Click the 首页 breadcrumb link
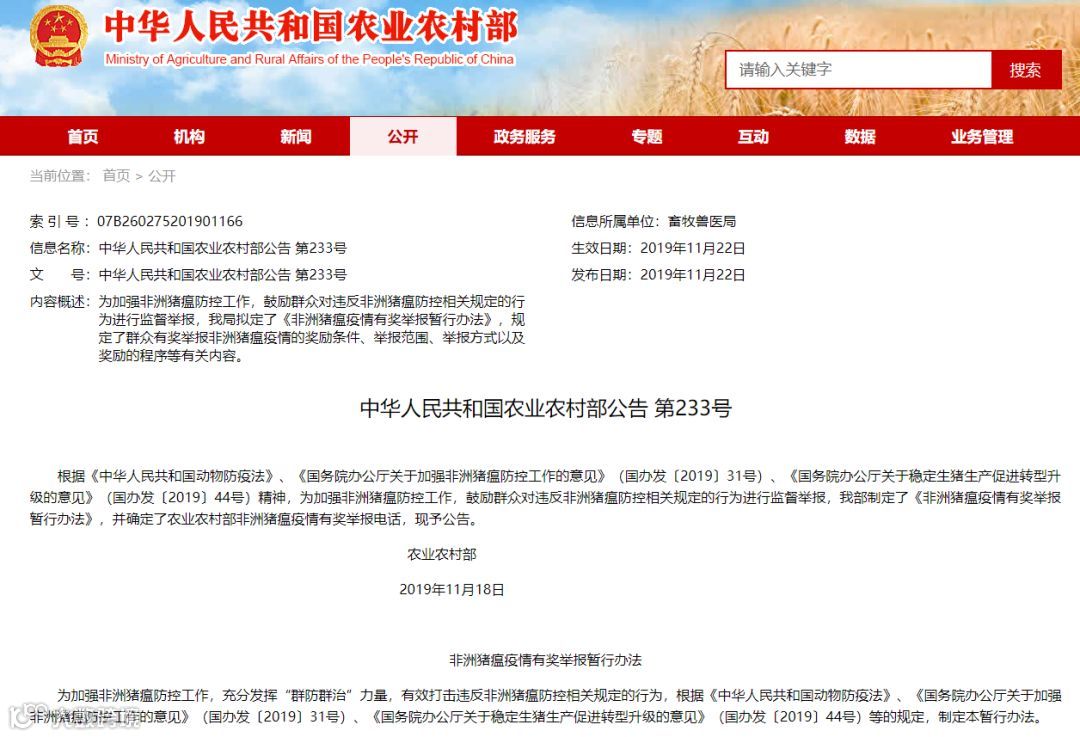Image resolution: width=1080 pixels, height=737 pixels. click(x=116, y=176)
